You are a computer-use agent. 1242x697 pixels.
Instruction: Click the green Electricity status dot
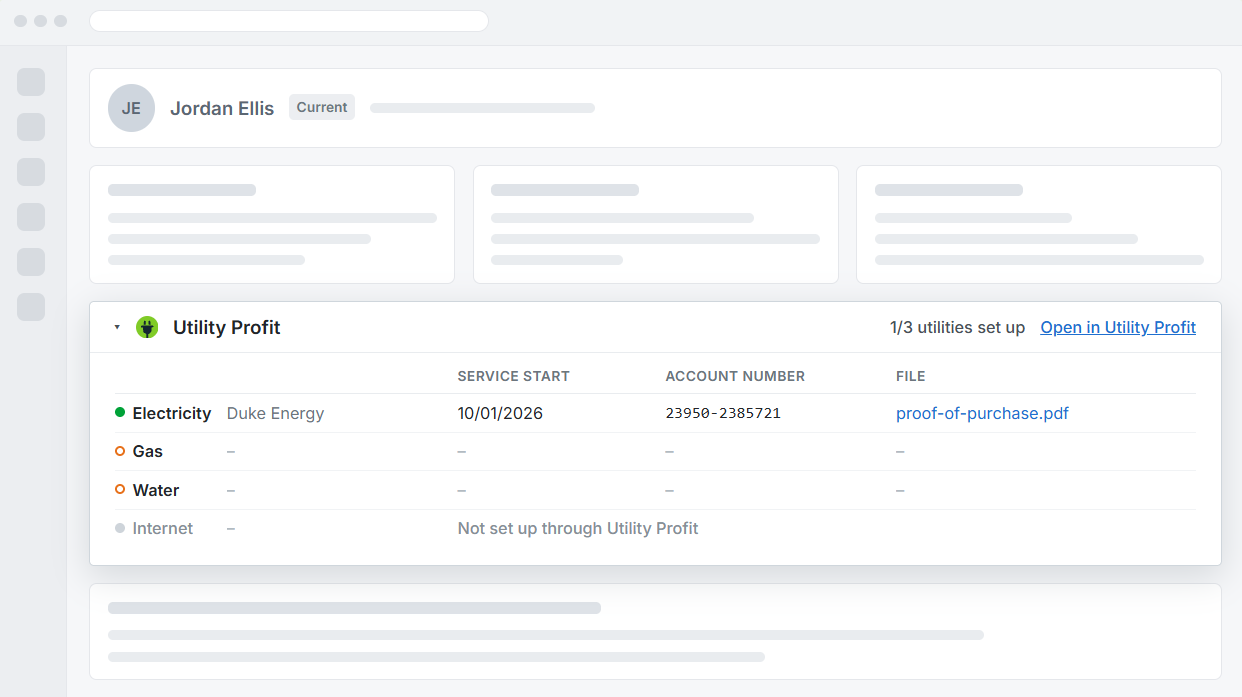pos(120,413)
